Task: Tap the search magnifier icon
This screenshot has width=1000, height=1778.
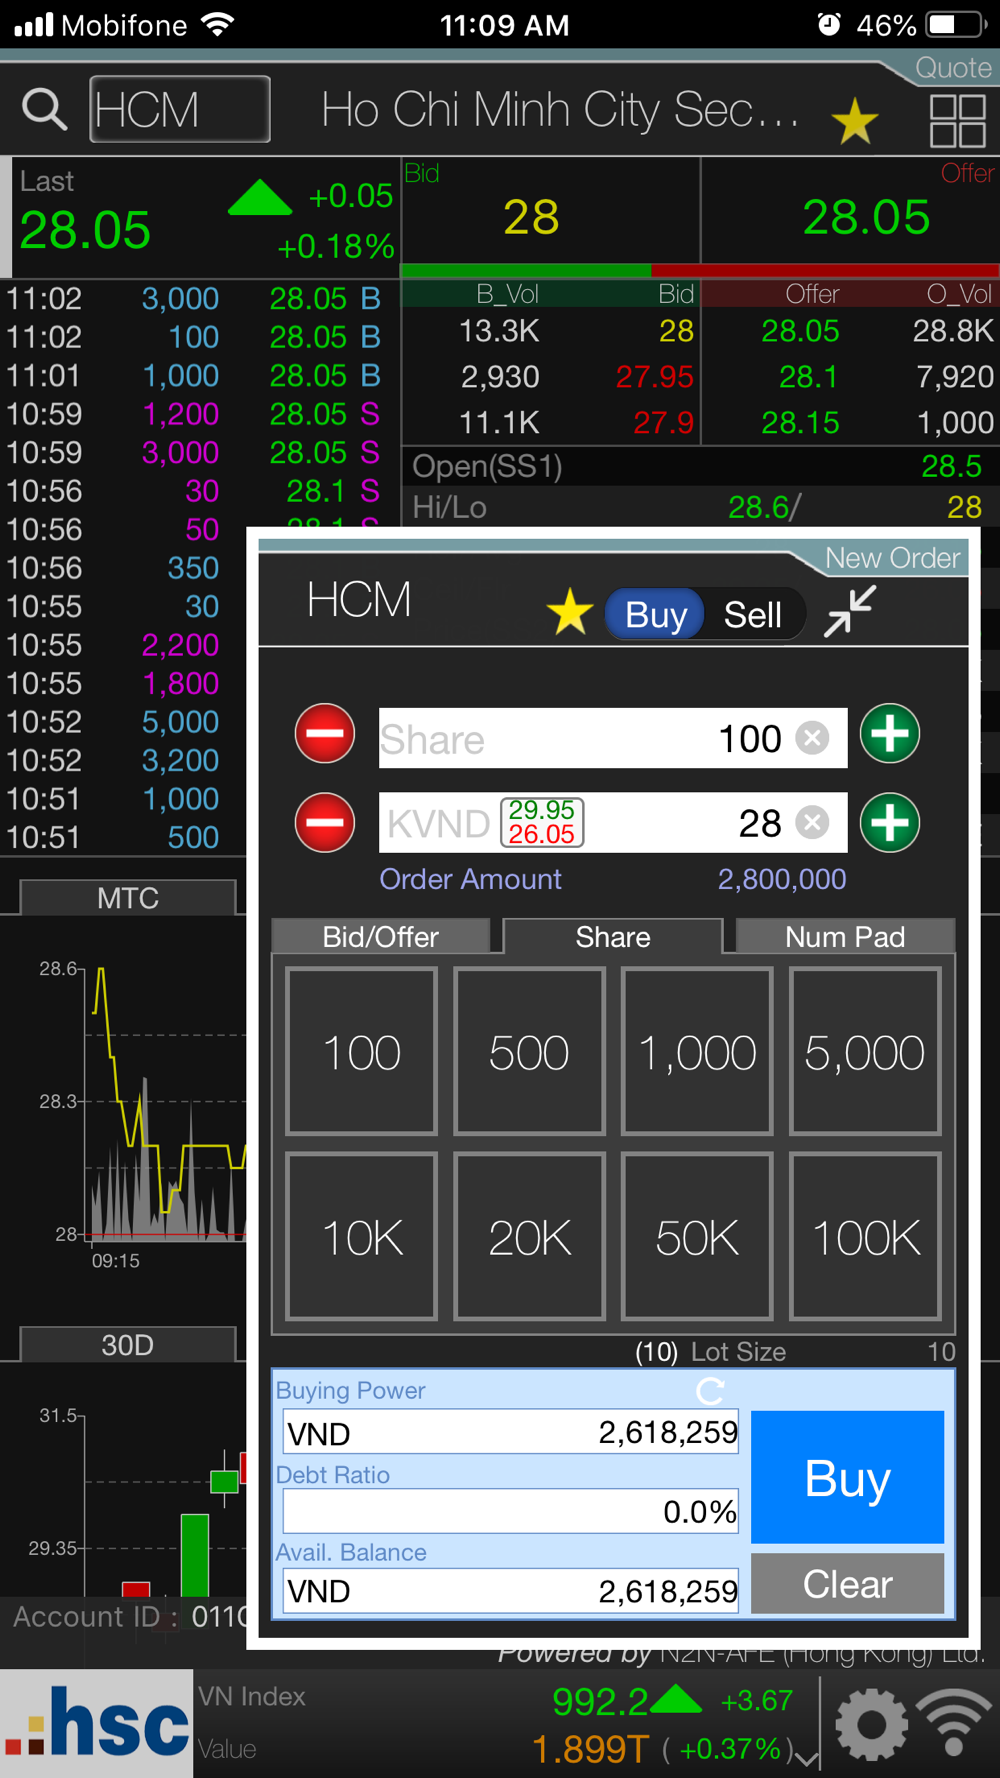Action: (44, 109)
